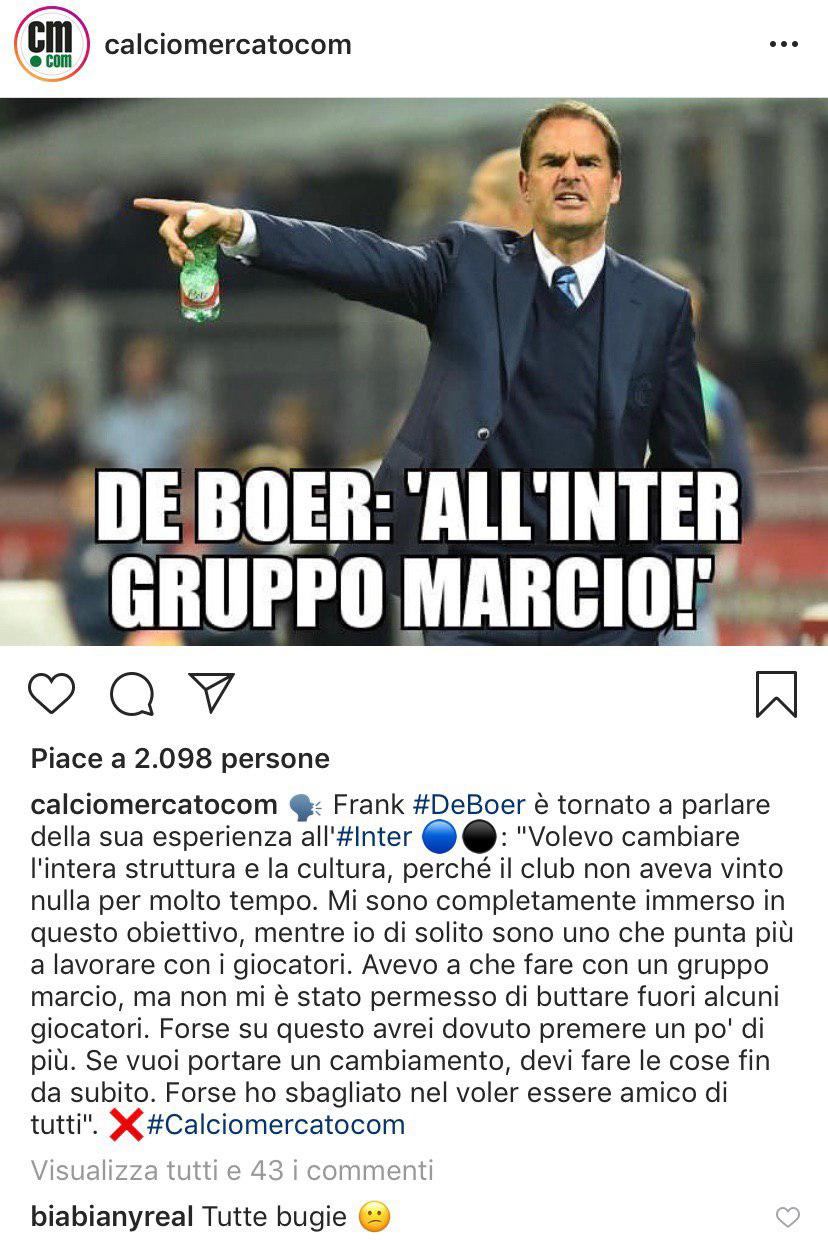Like the post with the heart icon

[x=51, y=693]
